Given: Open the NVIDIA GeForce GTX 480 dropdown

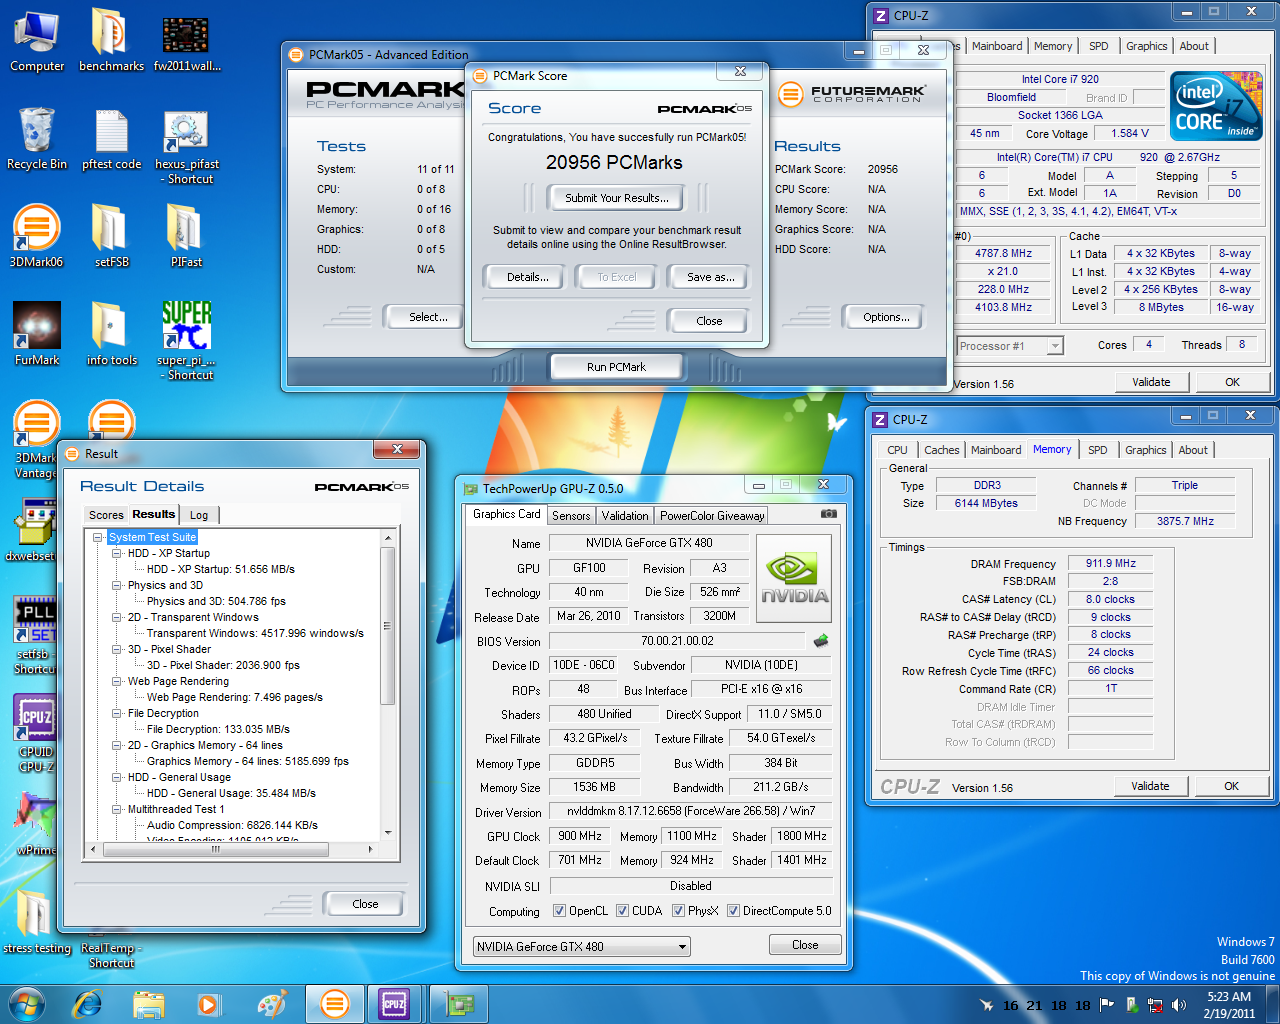Looking at the screenshot, I should 582,946.
